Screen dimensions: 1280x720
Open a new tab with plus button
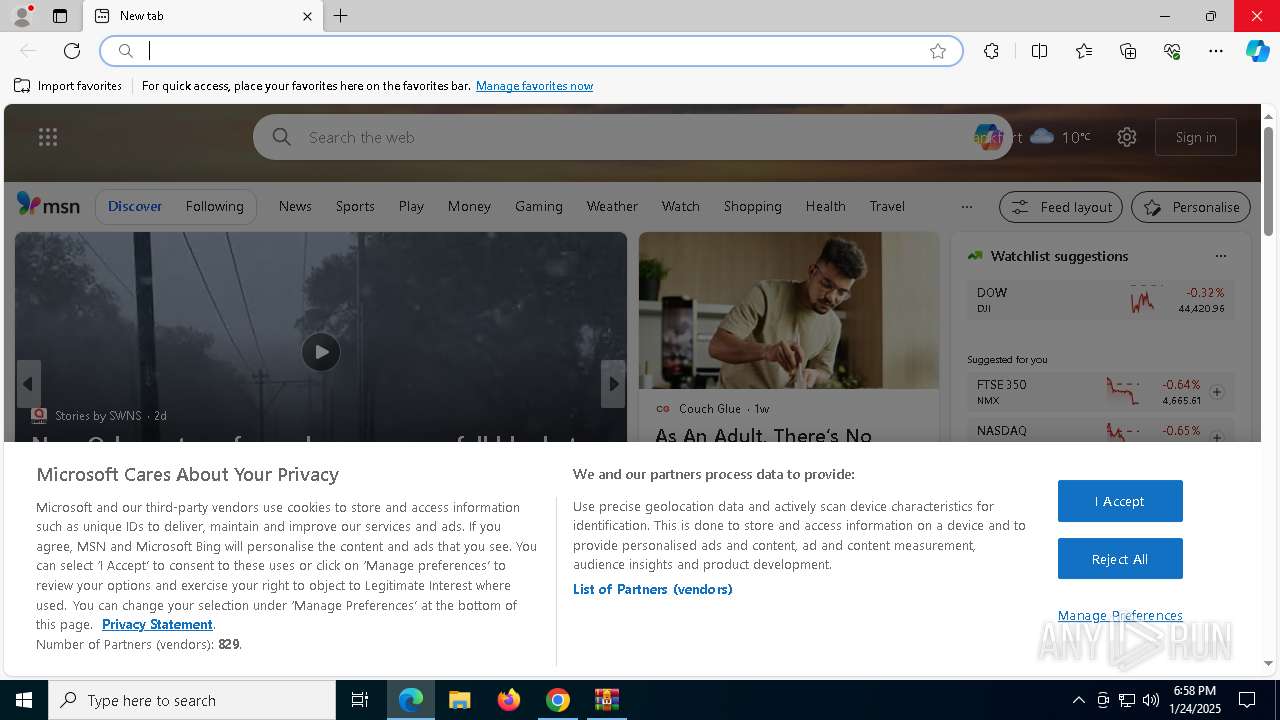(341, 16)
